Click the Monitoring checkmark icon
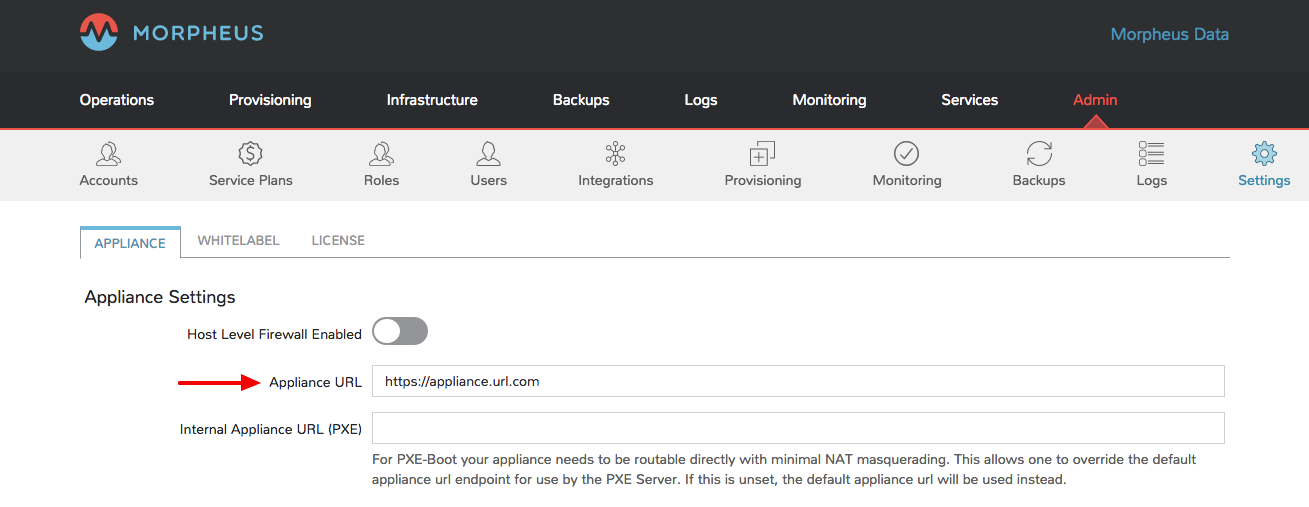1309x507 pixels. (x=907, y=154)
